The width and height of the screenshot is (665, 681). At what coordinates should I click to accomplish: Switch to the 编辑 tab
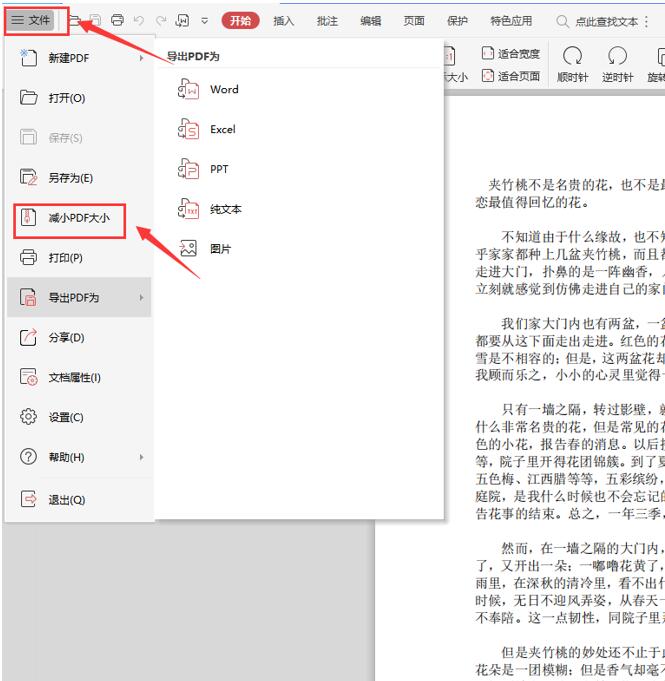(371, 20)
